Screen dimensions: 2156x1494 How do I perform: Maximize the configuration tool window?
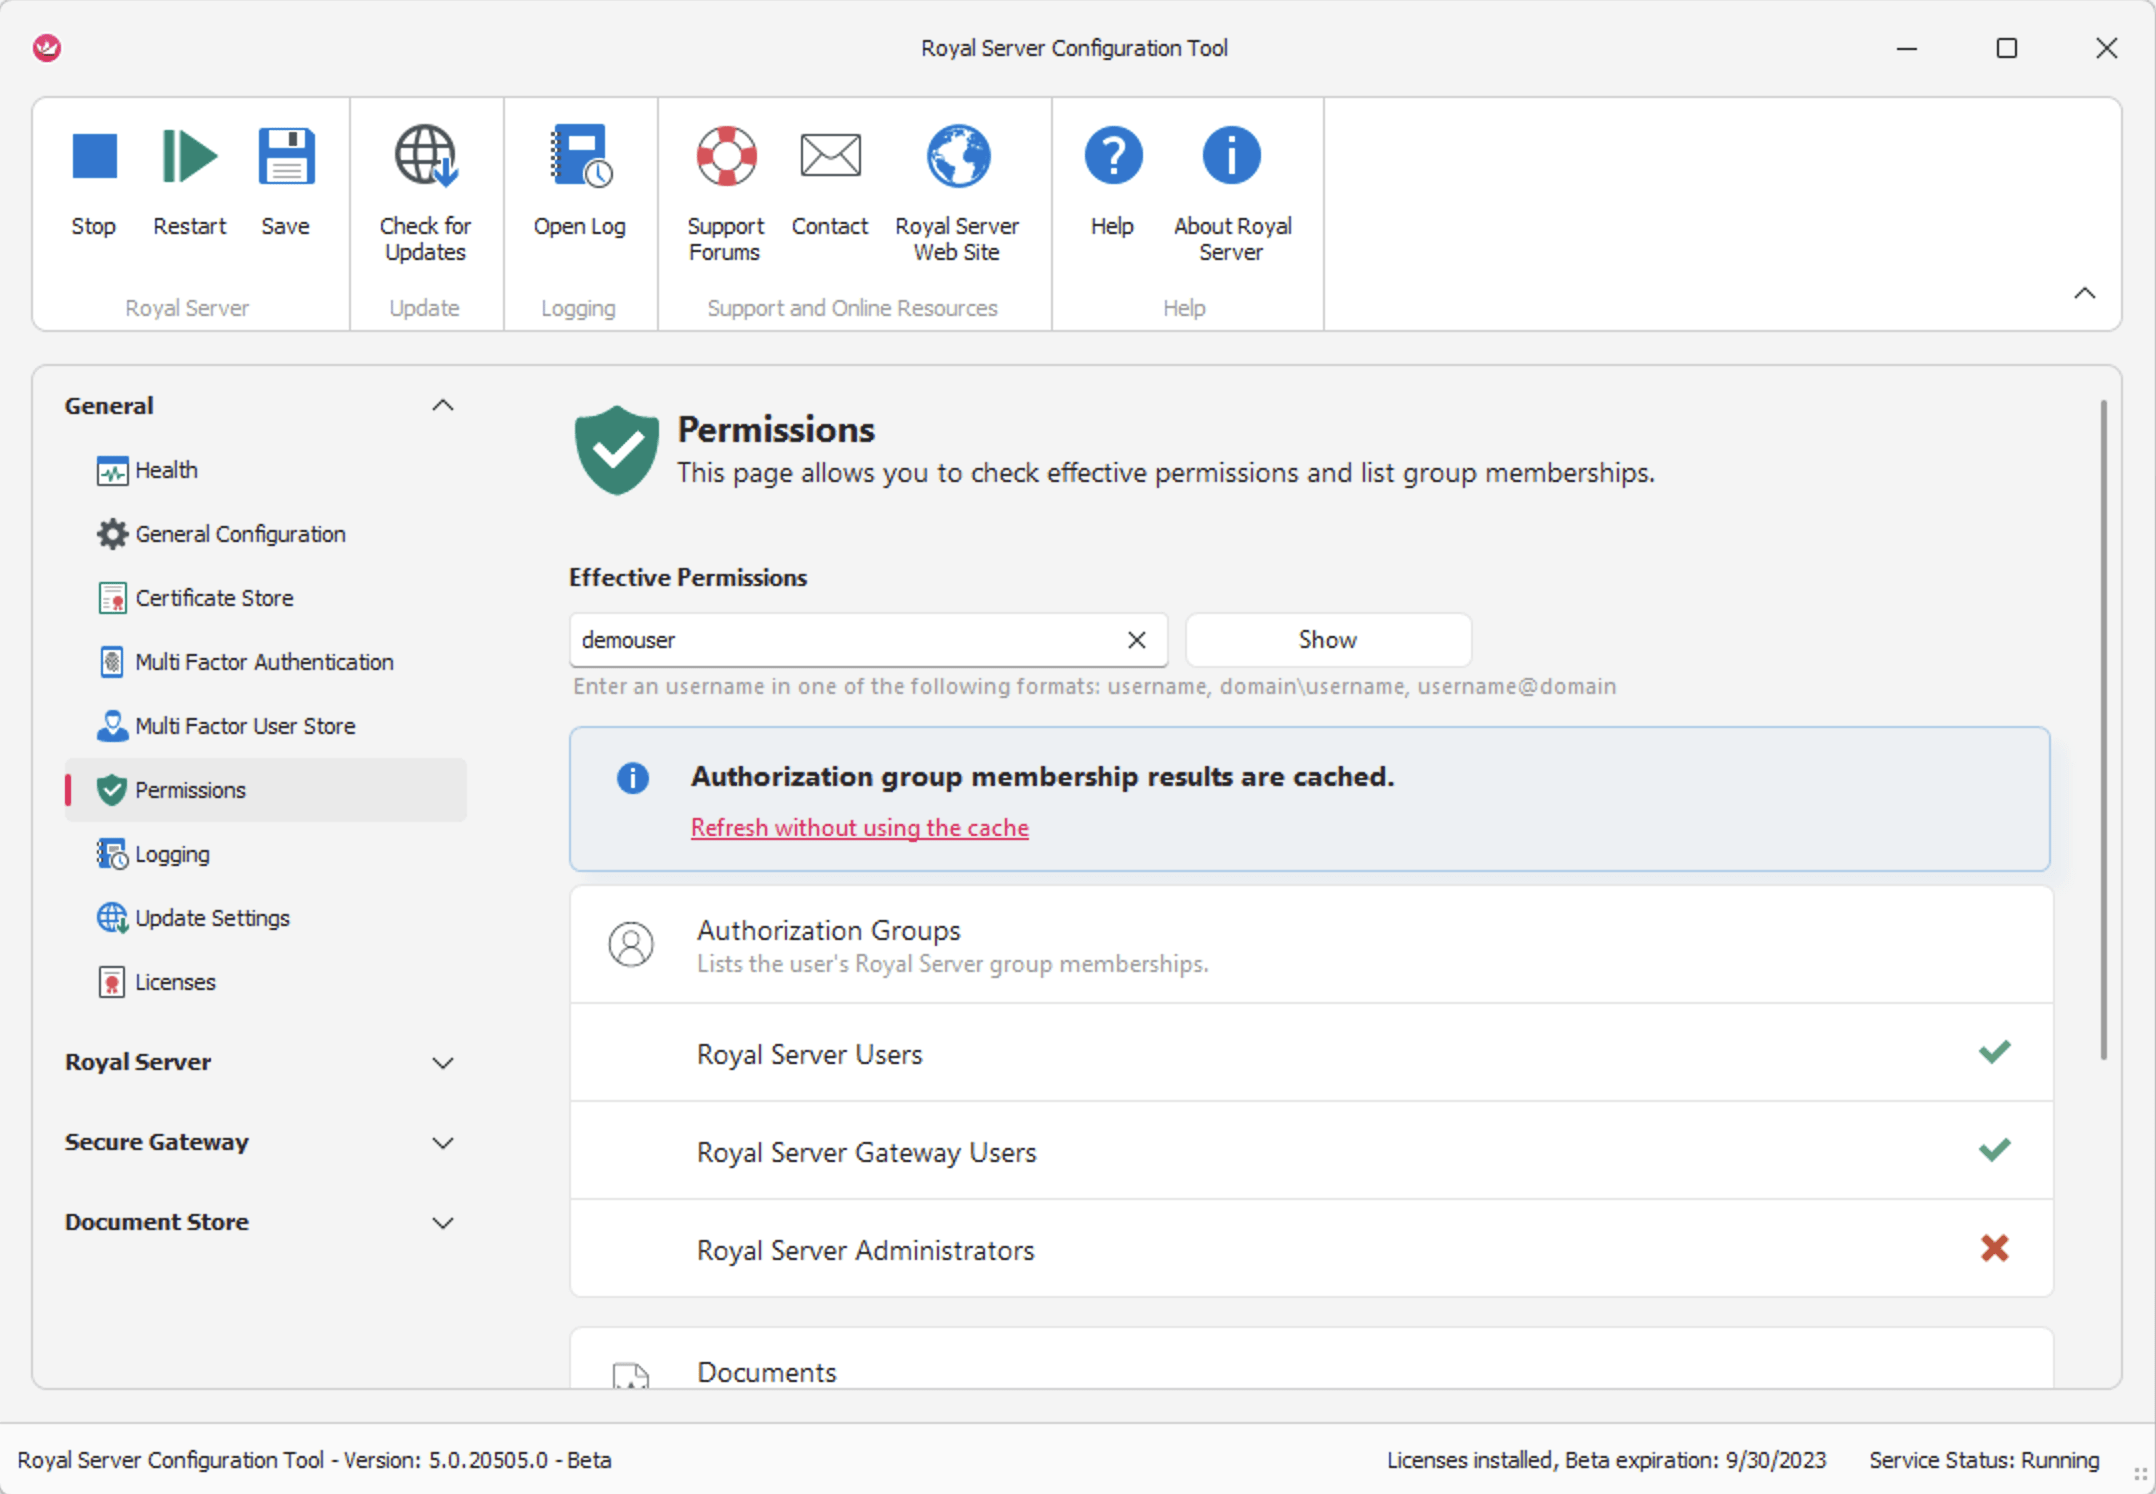tap(2006, 48)
